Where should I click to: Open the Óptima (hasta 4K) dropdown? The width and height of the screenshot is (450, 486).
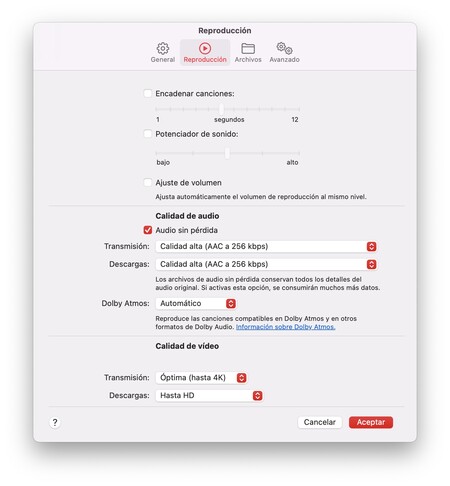pyautogui.click(x=201, y=378)
